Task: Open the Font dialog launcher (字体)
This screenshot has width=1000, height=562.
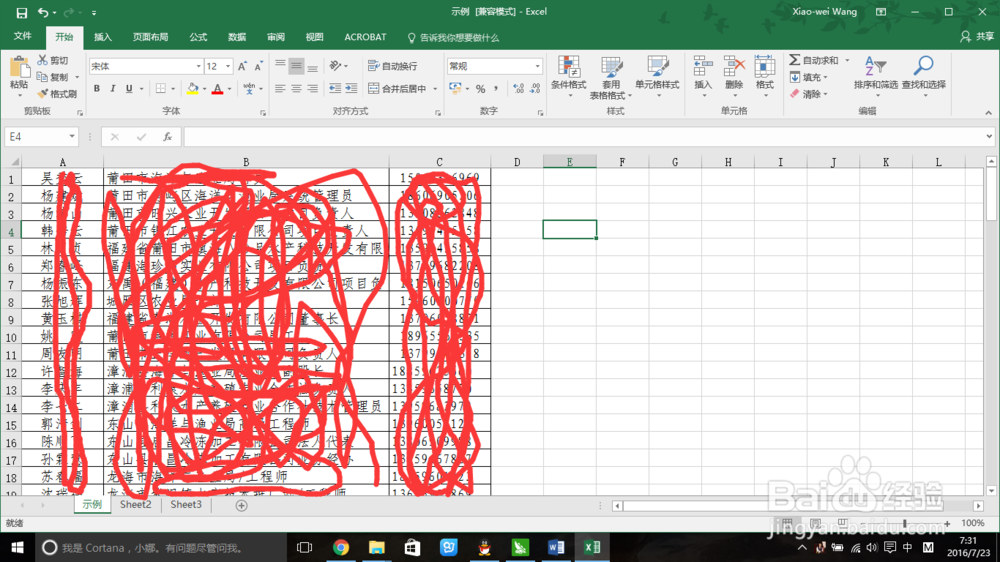Action: point(263,113)
